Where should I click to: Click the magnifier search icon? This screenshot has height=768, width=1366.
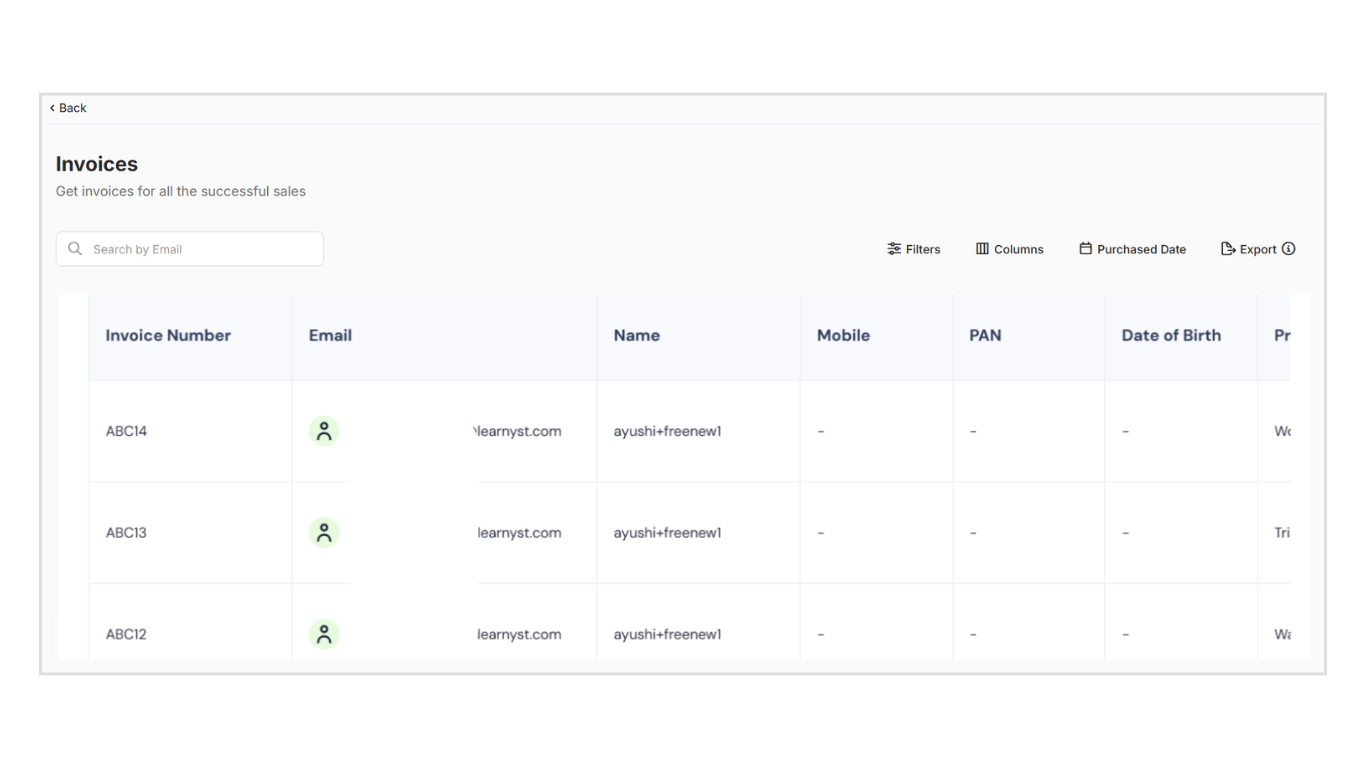pyautogui.click(x=75, y=249)
